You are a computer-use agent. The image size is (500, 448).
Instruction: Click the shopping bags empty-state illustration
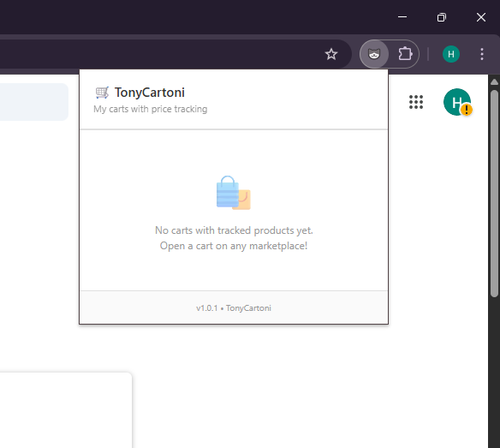233,193
